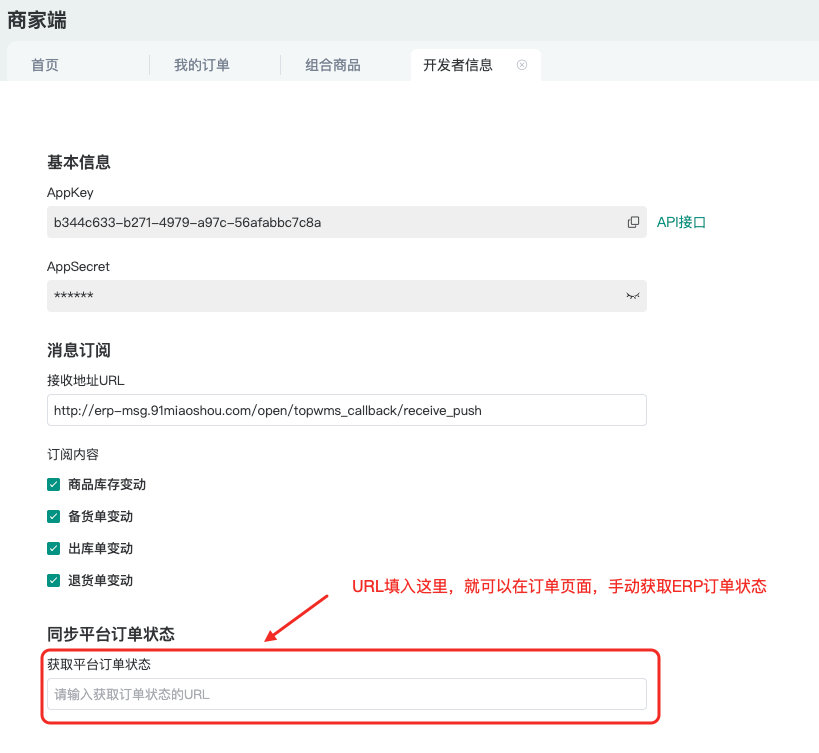819x753 pixels.
Task: Open the 我的订单 tab
Action: point(202,65)
